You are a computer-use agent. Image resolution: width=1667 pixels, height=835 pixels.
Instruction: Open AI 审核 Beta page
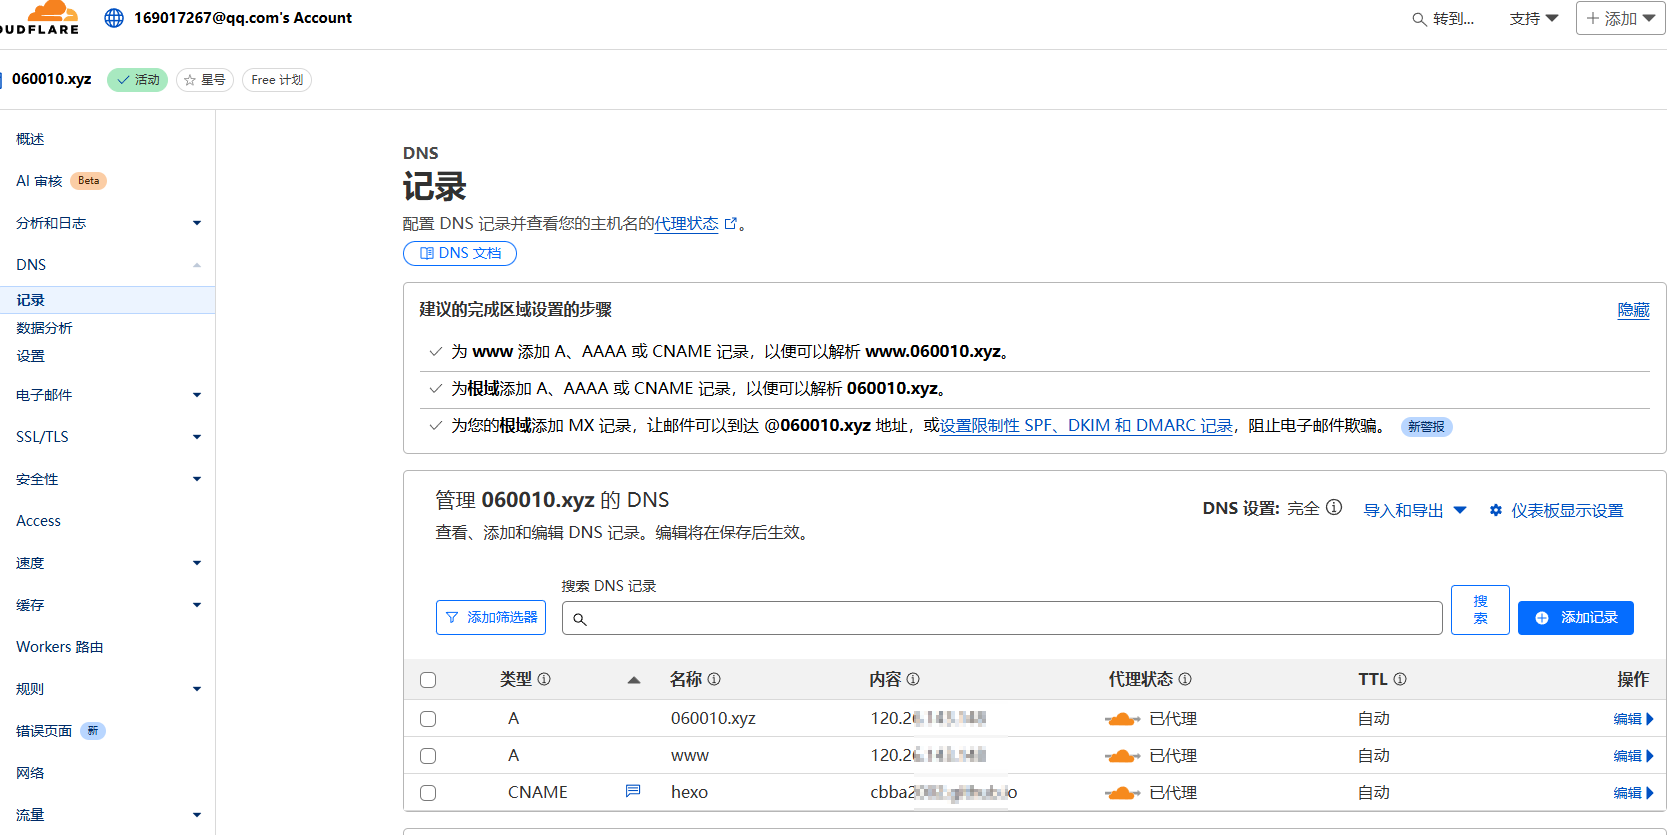pos(61,181)
